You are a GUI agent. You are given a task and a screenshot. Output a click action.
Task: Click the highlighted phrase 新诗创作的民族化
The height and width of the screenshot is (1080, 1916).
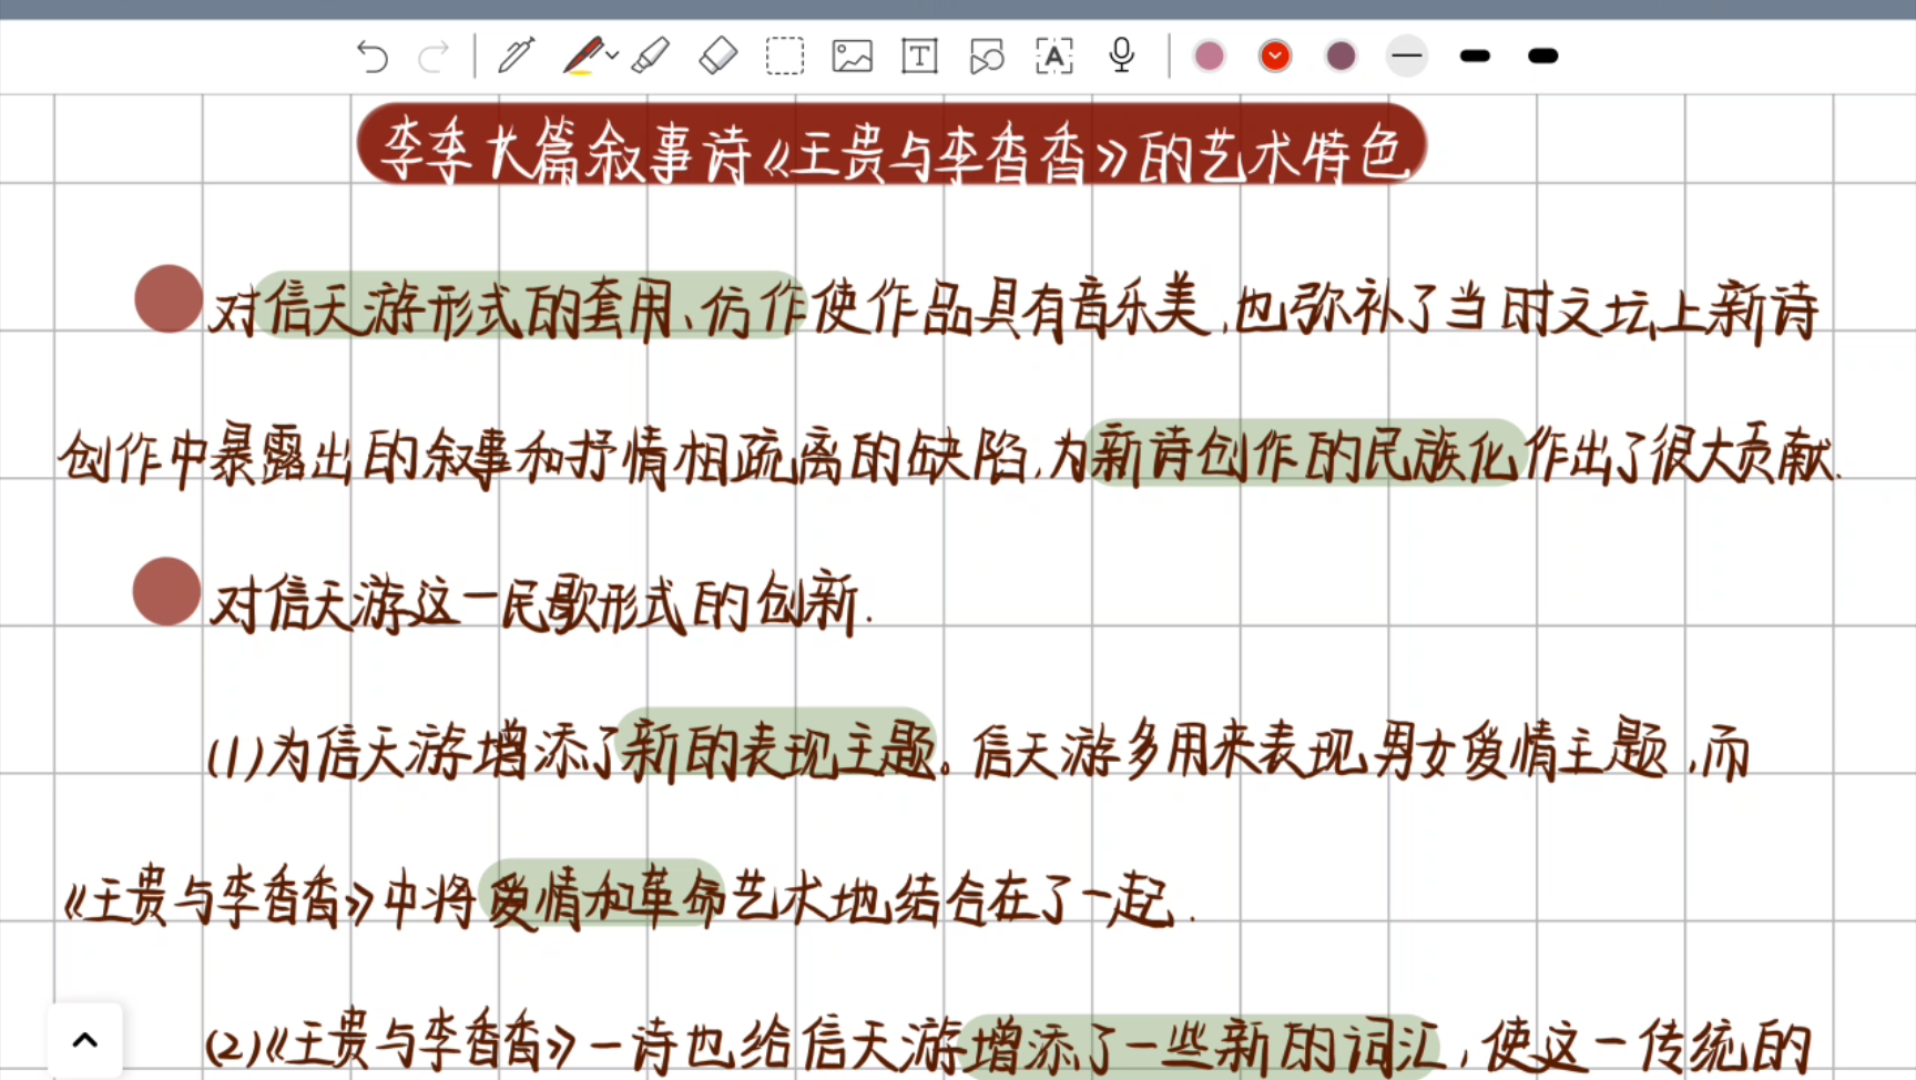pos(1307,453)
